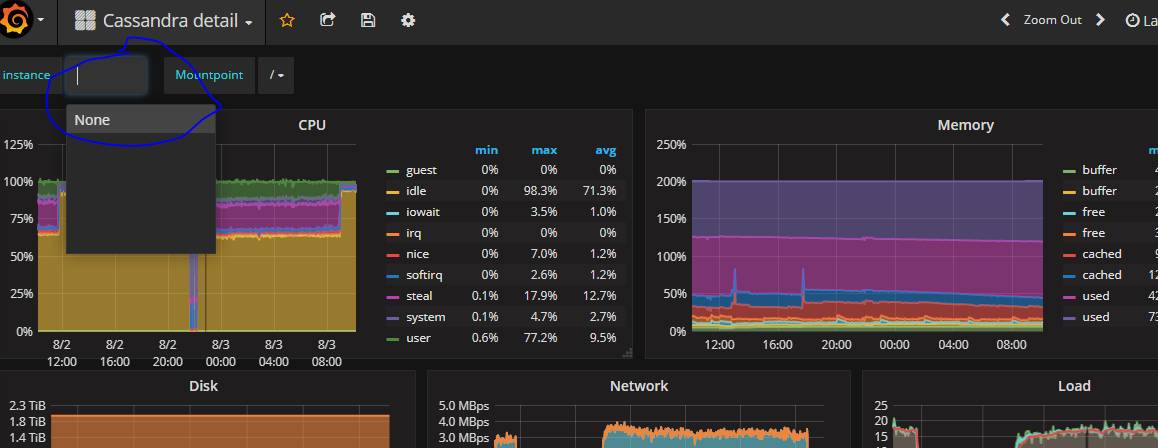Open color picker for user series
The image size is (1158, 448).
tap(393, 339)
